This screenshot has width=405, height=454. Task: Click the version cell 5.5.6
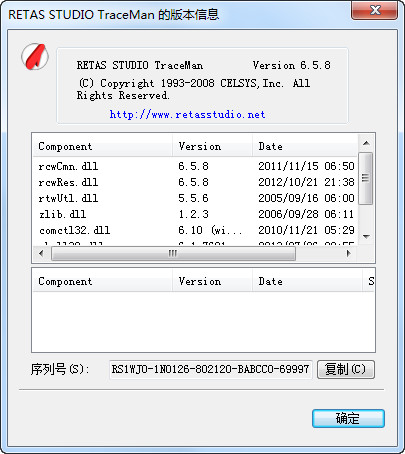(193, 198)
